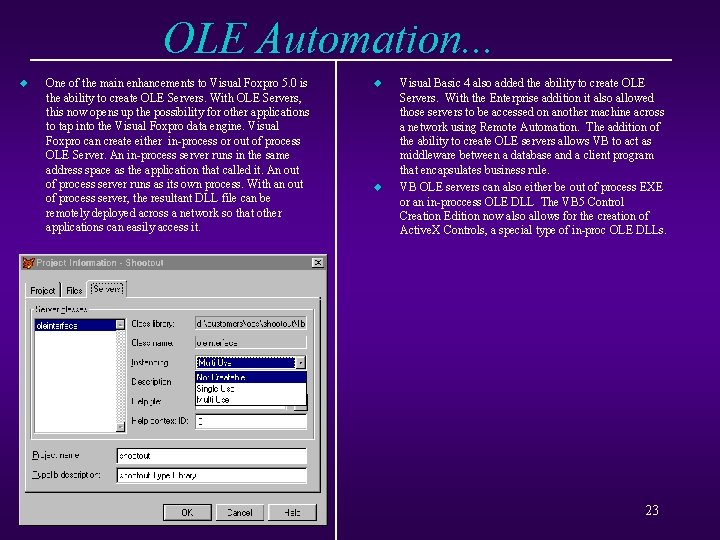The height and width of the screenshot is (540, 720).
Task: Close the Project Information dialog
Action: tap(317, 262)
